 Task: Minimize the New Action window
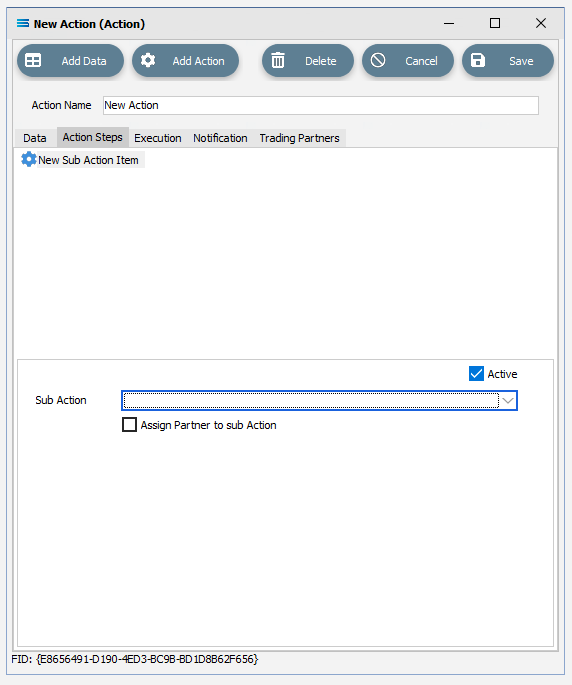click(x=449, y=23)
